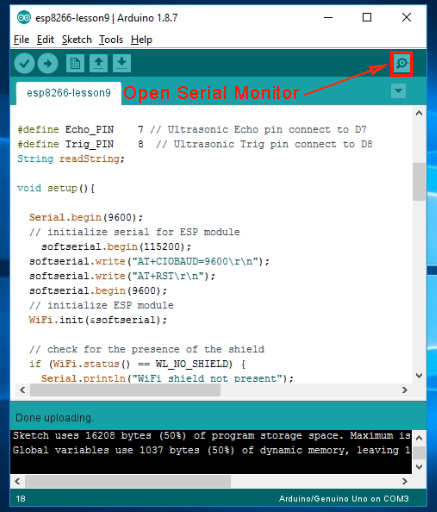Click the Arduino logo in the title bar
437x512 pixels.
coord(24,17)
